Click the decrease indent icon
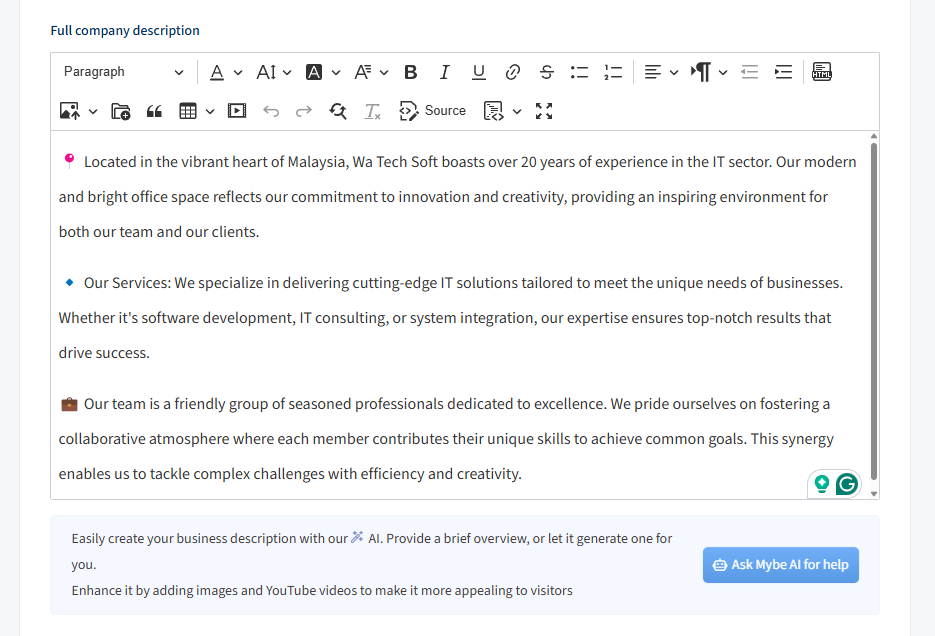The height and width of the screenshot is (636, 935). [750, 72]
